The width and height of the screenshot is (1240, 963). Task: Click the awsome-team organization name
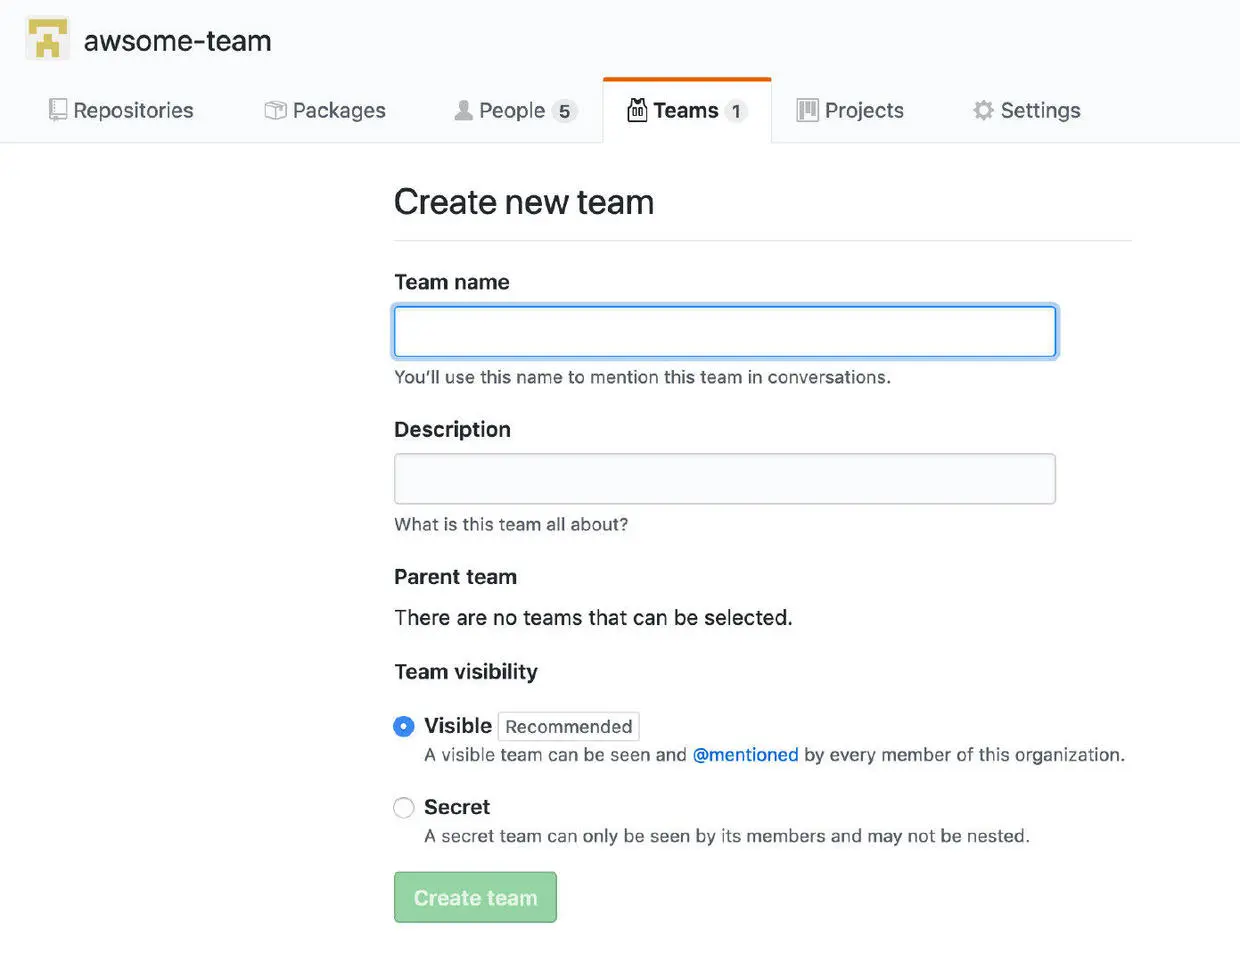[x=177, y=41]
